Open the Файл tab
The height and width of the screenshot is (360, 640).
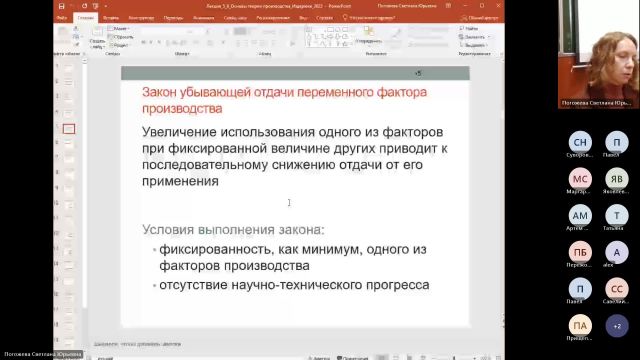pyautogui.click(x=62, y=18)
